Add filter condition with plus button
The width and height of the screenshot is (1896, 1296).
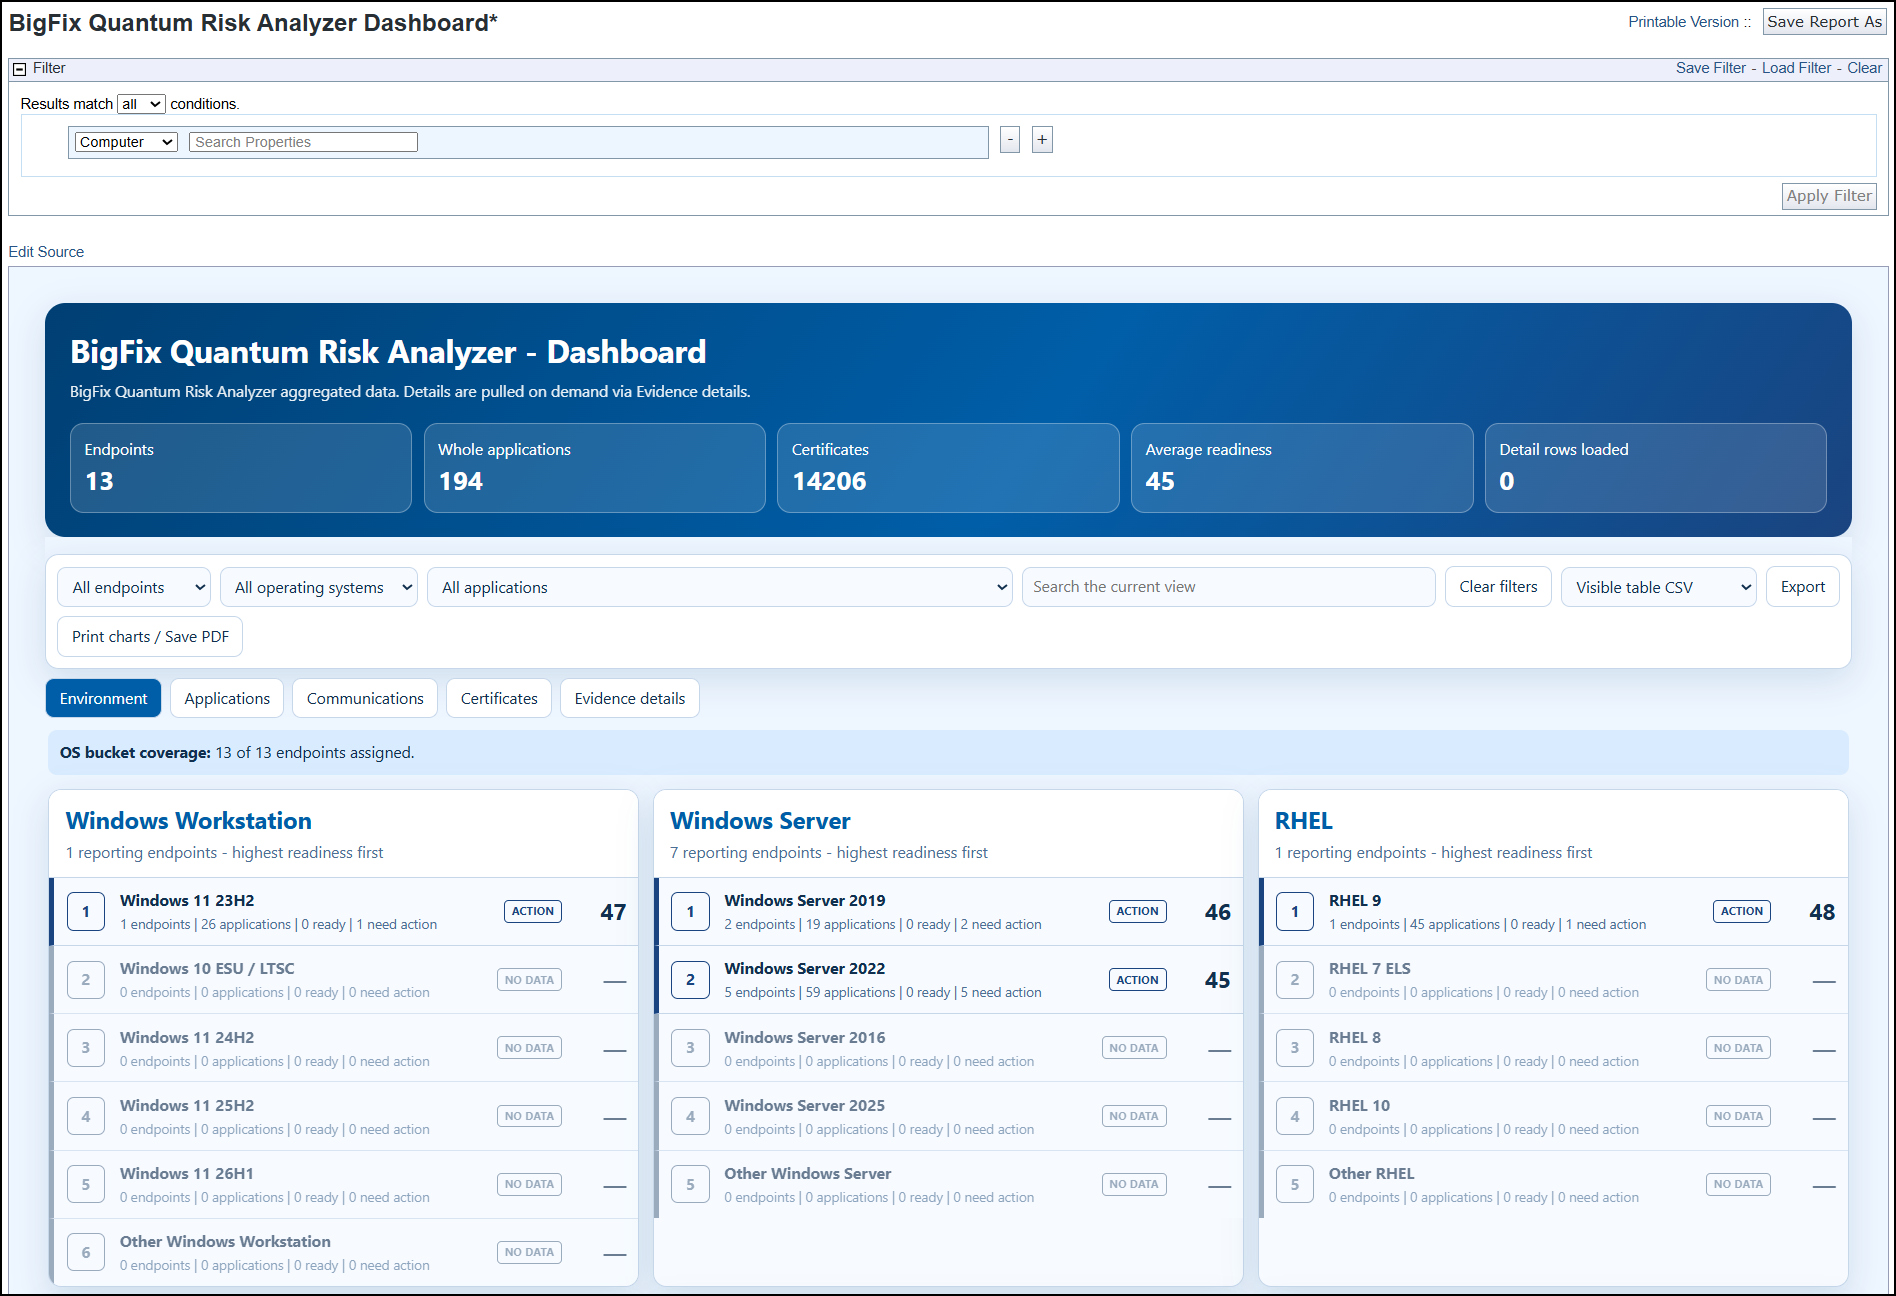pyautogui.click(x=1042, y=140)
